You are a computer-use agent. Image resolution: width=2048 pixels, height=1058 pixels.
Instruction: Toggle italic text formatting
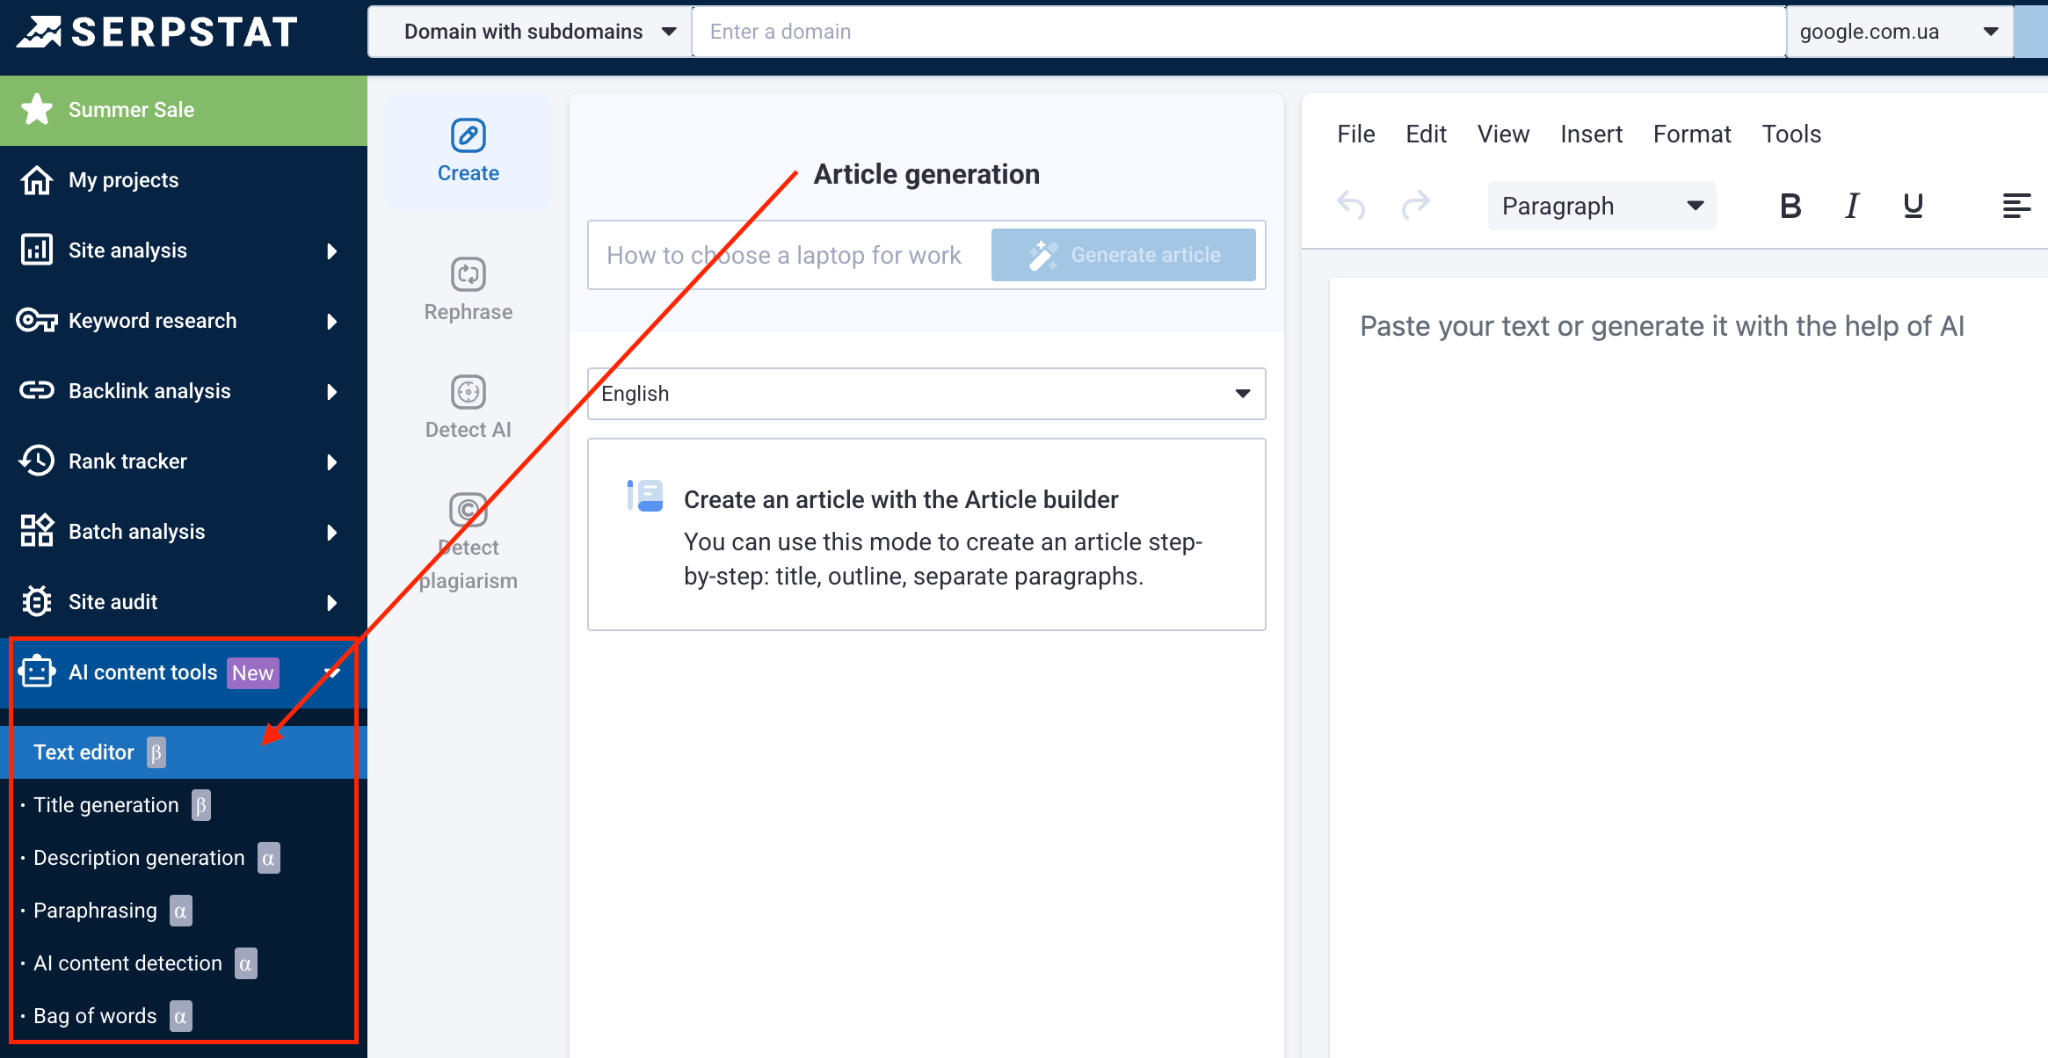click(x=1851, y=205)
